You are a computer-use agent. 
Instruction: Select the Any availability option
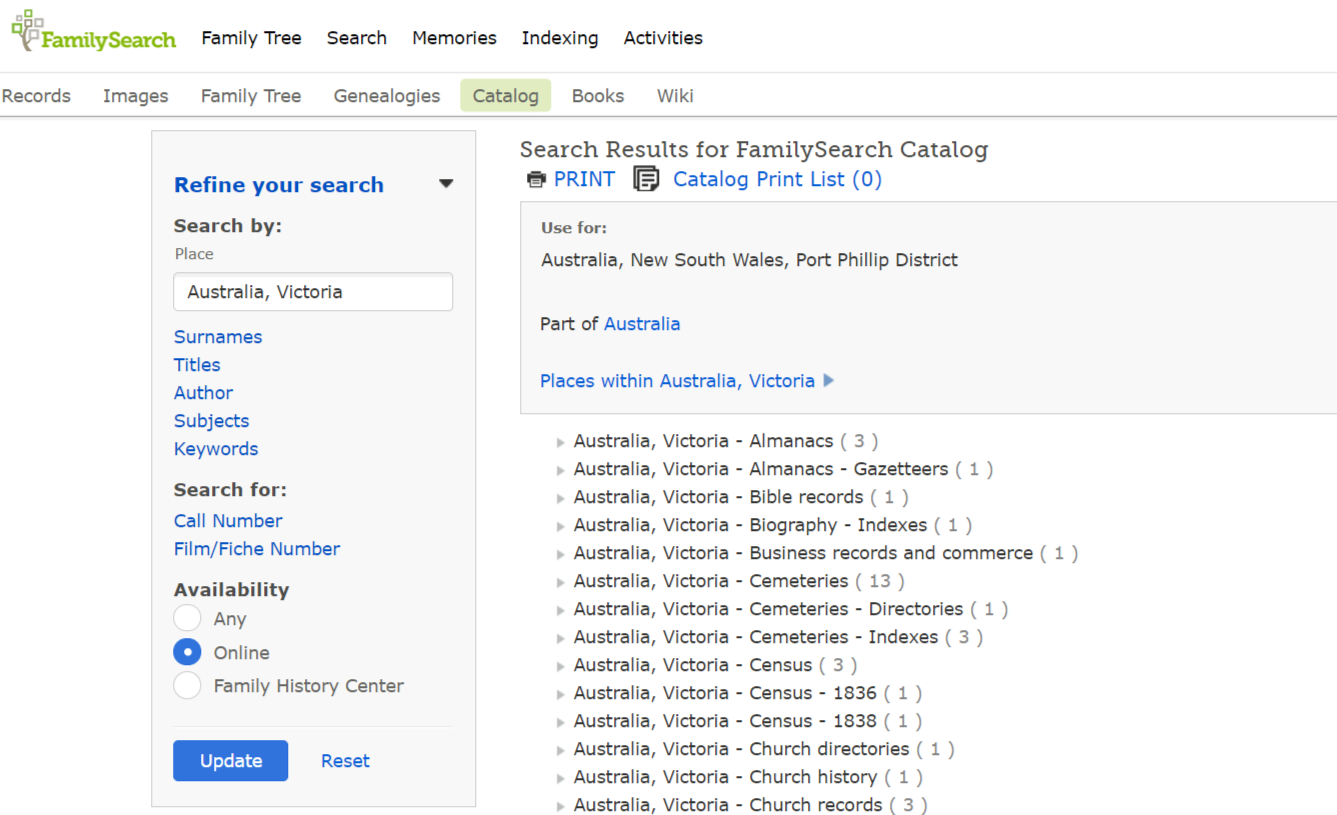tap(187, 619)
